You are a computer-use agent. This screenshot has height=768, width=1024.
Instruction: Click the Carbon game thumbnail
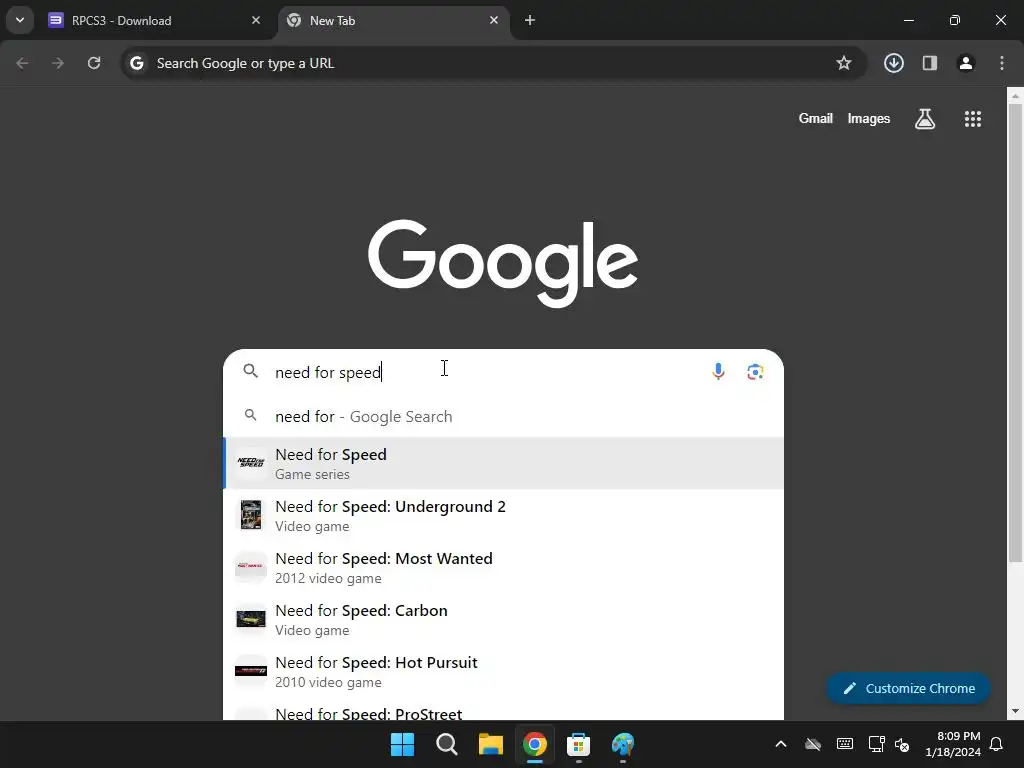pyautogui.click(x=251, y=618)
